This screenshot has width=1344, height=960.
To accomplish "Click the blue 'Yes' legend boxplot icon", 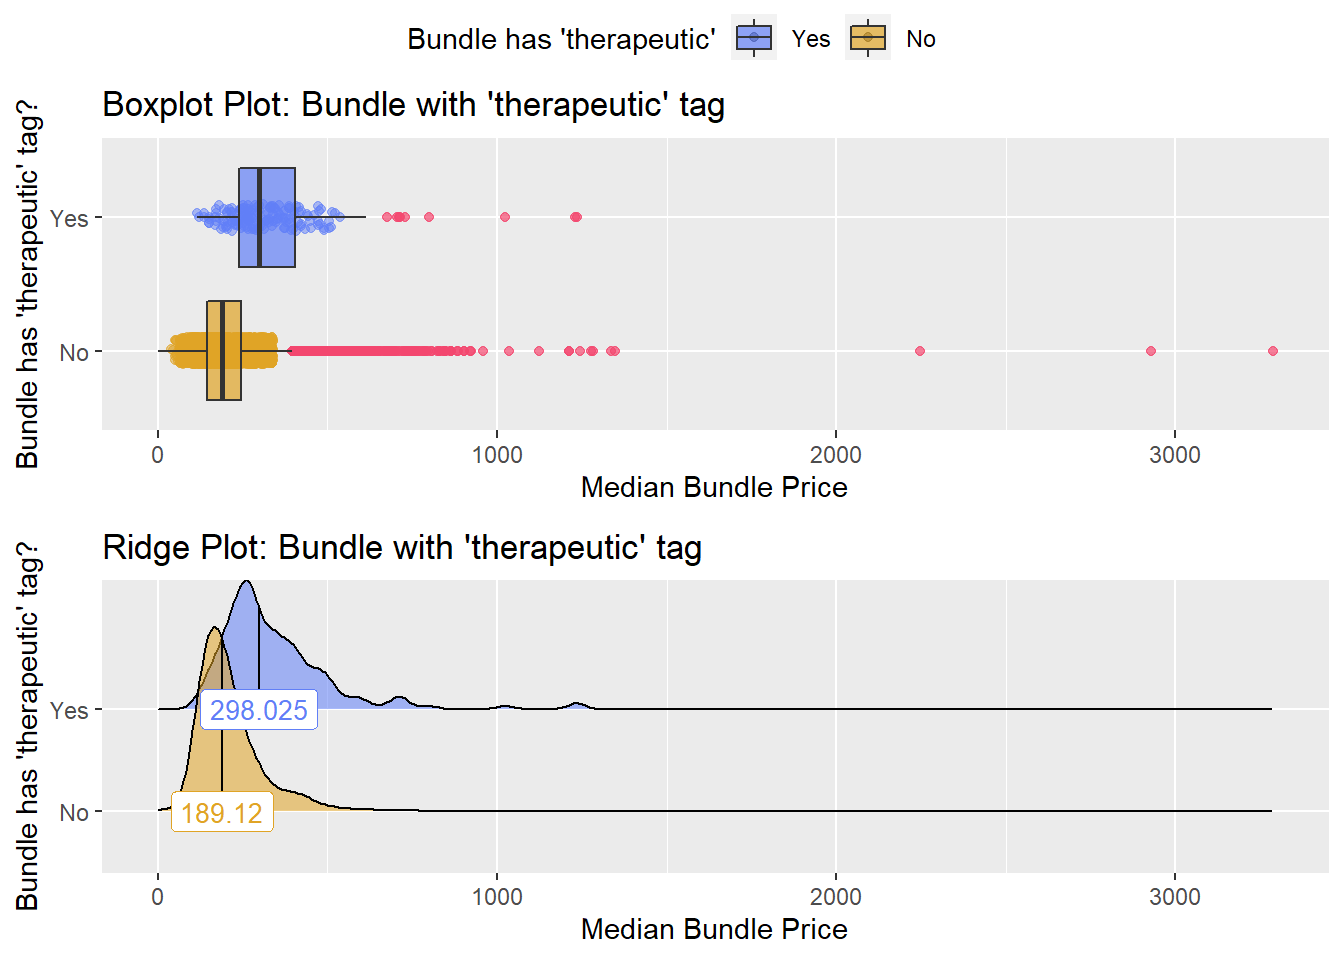I will point(754,38).
